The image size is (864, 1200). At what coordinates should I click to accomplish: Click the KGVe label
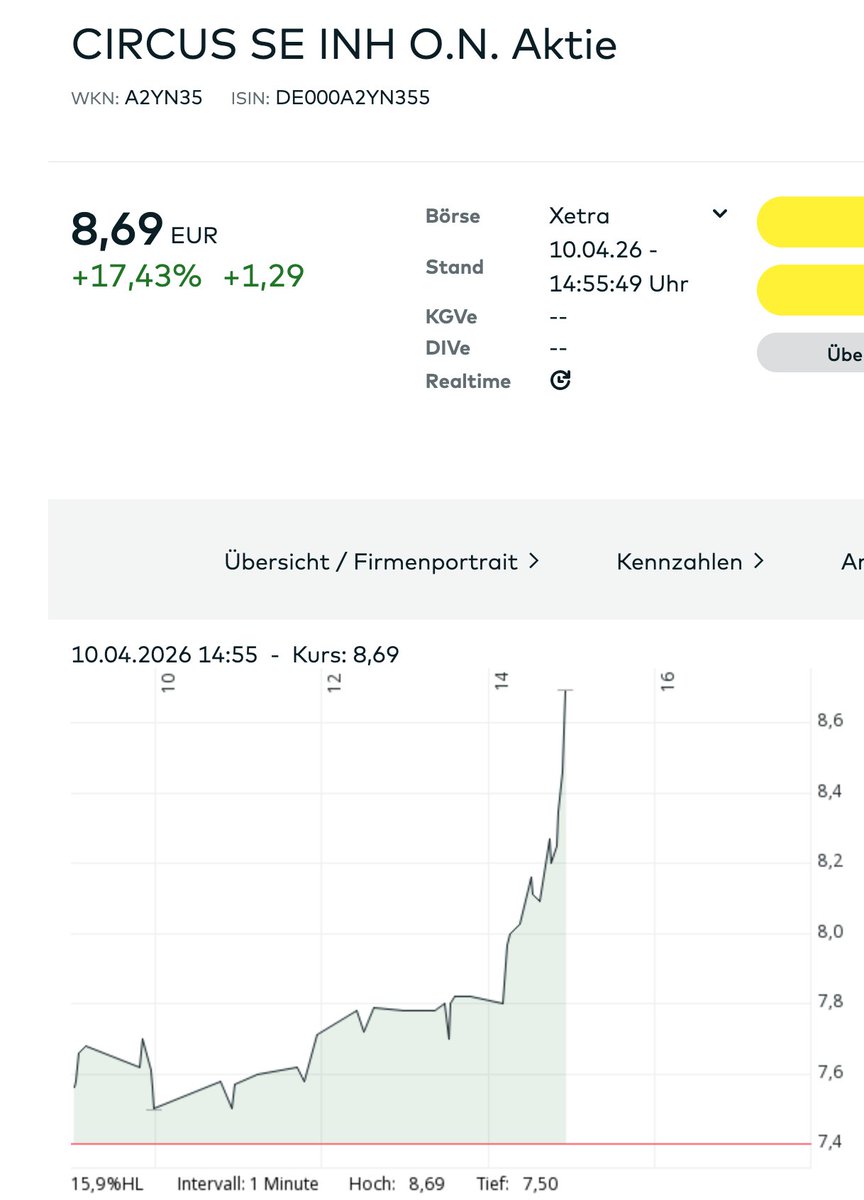(x=451, y=317)
